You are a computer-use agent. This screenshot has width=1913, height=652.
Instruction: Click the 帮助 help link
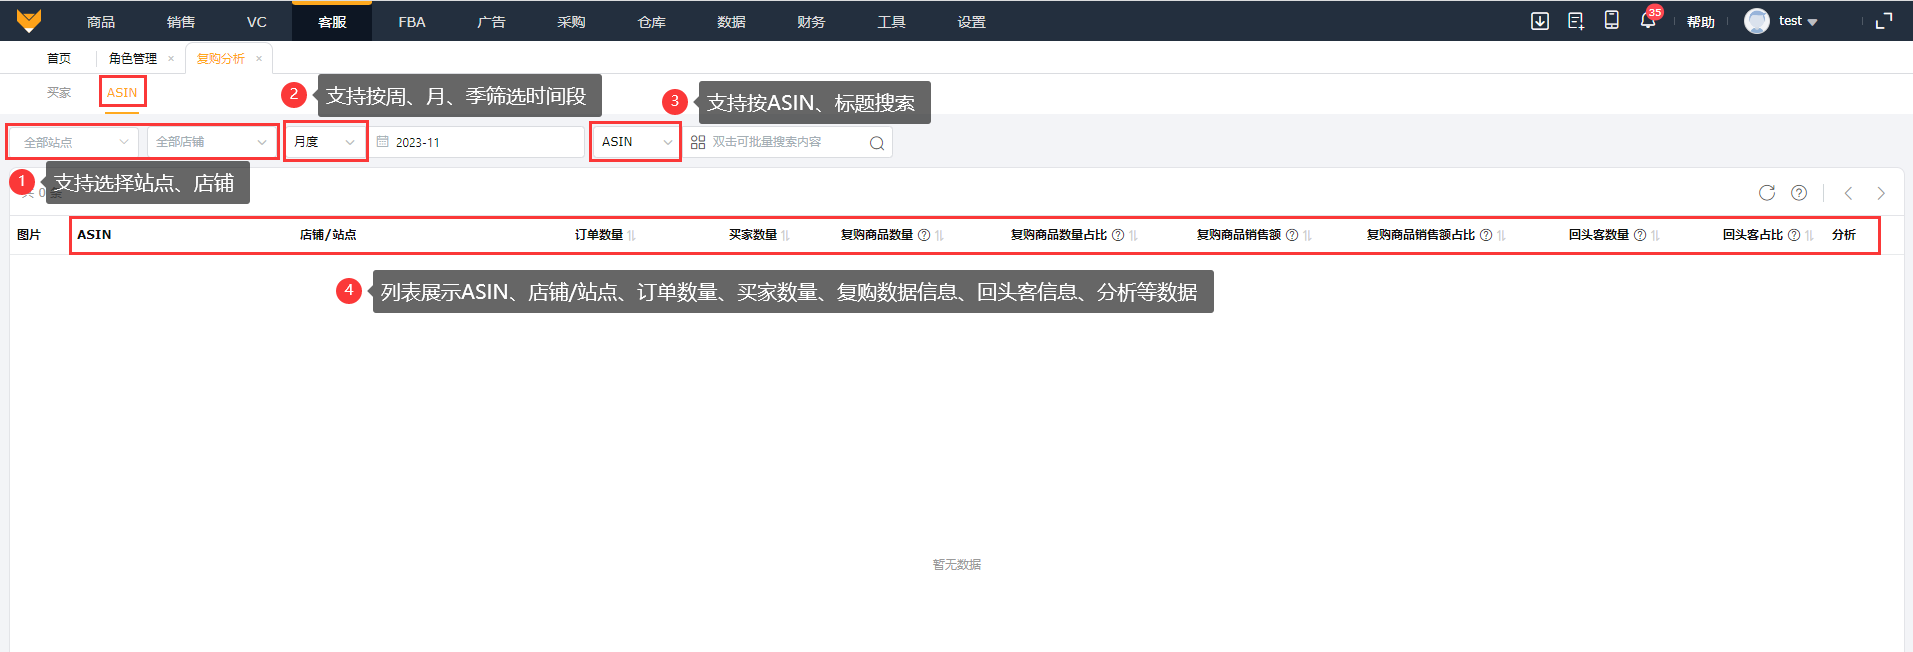[1701, 21]
